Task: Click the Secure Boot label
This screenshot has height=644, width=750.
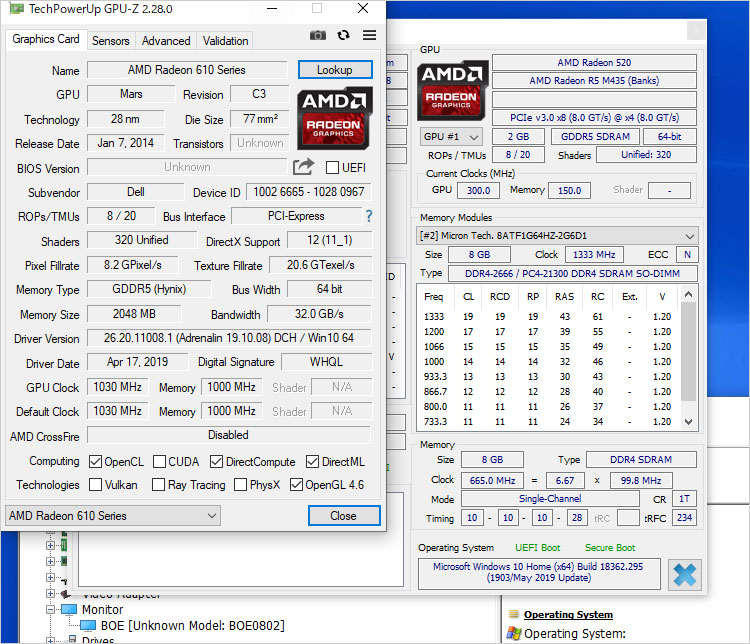Action: click(609, 547)
